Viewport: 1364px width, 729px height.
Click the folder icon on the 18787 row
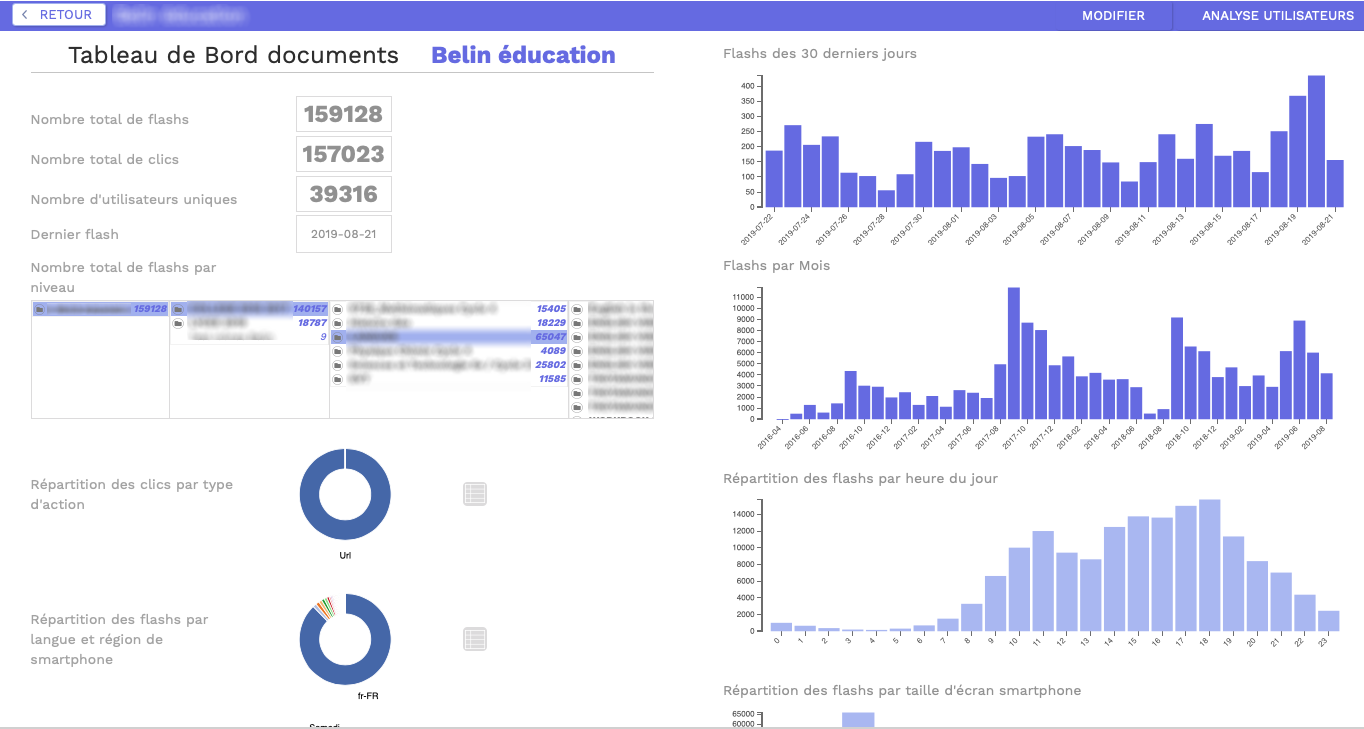pos(177,323)
